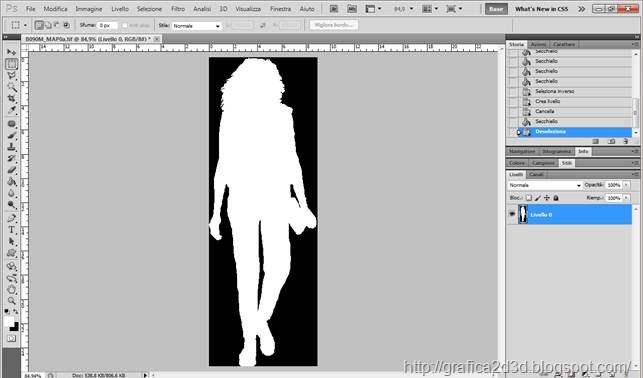Select the Clone Stamp tool
643x378 pixels.
11,147
